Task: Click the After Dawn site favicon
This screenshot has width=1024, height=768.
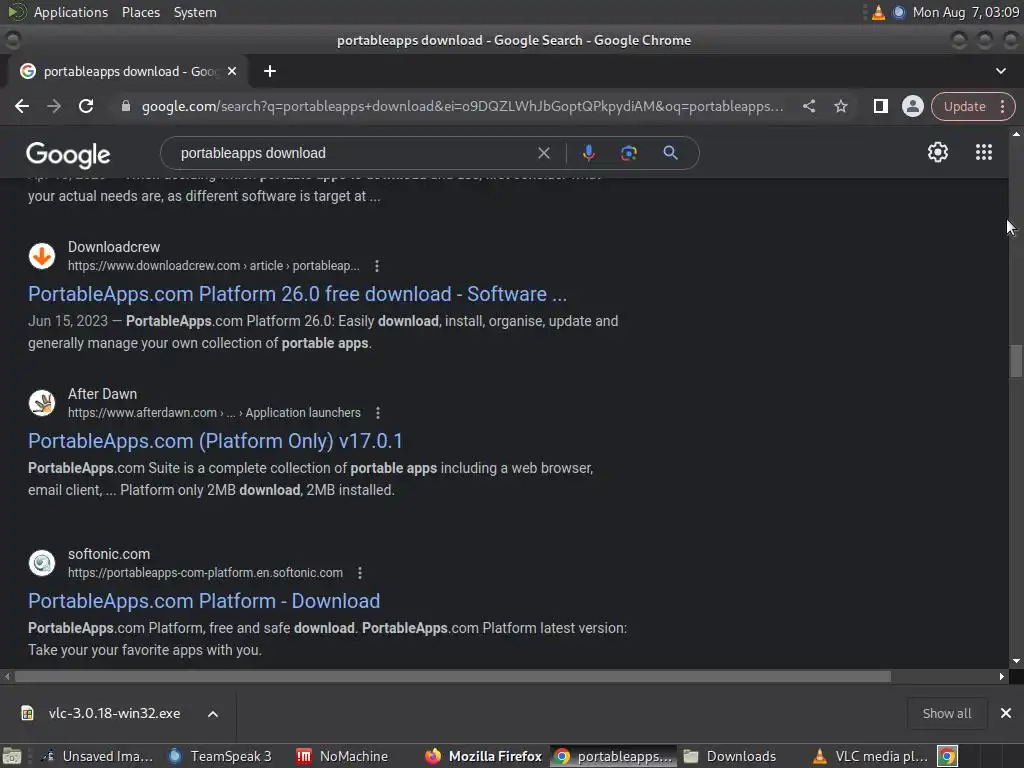Action: pos(42,403)
